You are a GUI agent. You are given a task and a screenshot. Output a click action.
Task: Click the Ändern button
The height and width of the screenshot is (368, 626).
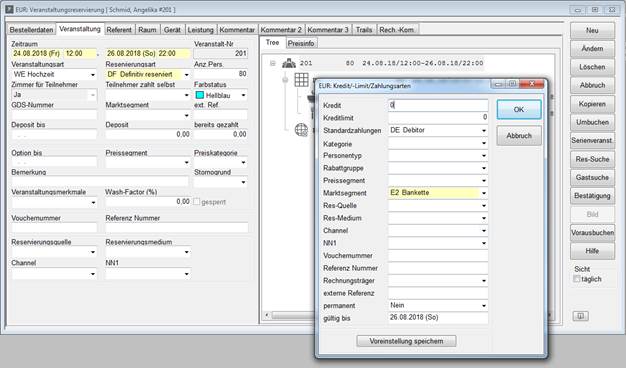click(x=592, y=49)
